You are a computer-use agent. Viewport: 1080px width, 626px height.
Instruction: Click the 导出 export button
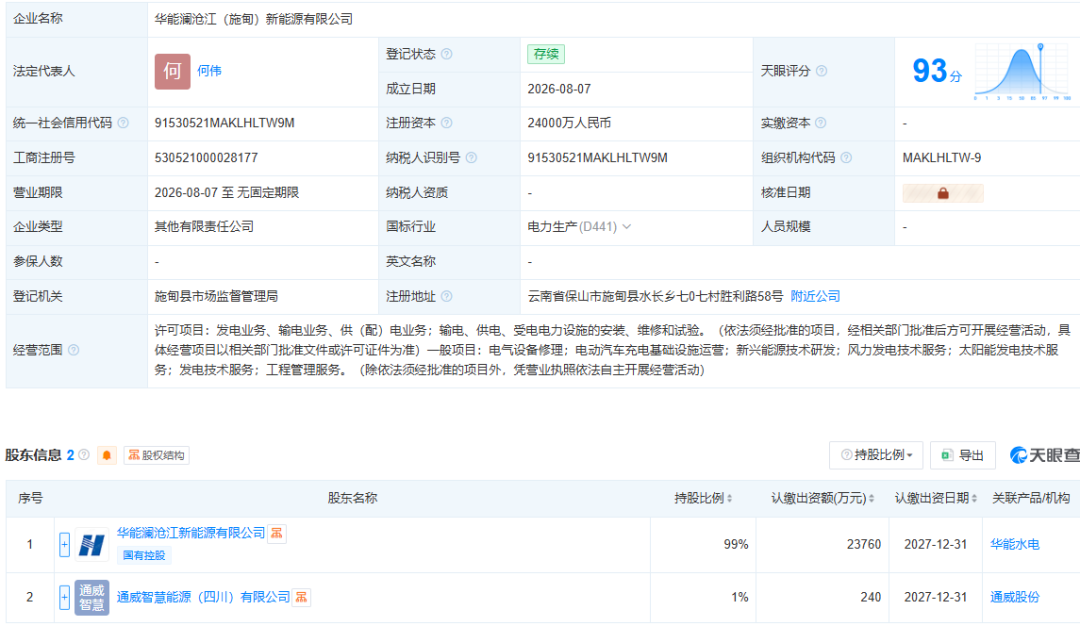[962, 455]
